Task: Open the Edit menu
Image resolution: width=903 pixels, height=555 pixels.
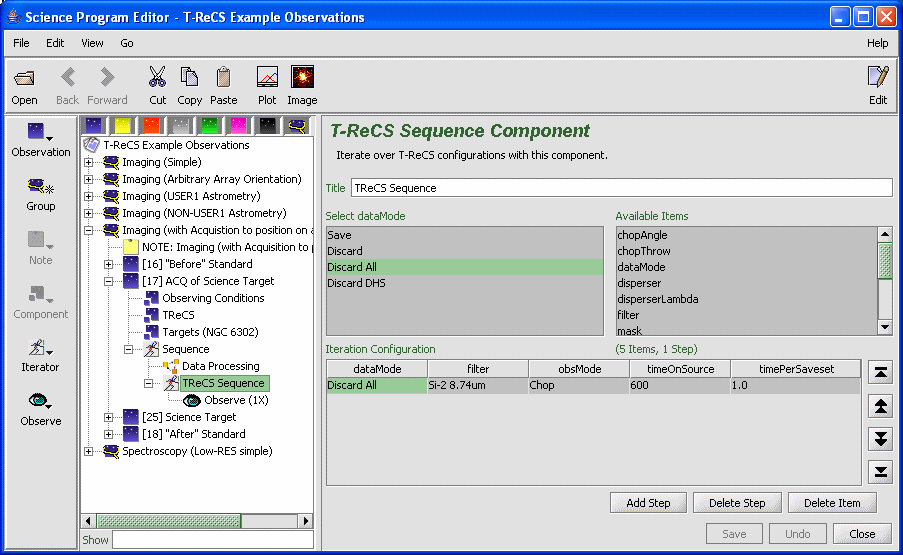Action: (55, 43)
